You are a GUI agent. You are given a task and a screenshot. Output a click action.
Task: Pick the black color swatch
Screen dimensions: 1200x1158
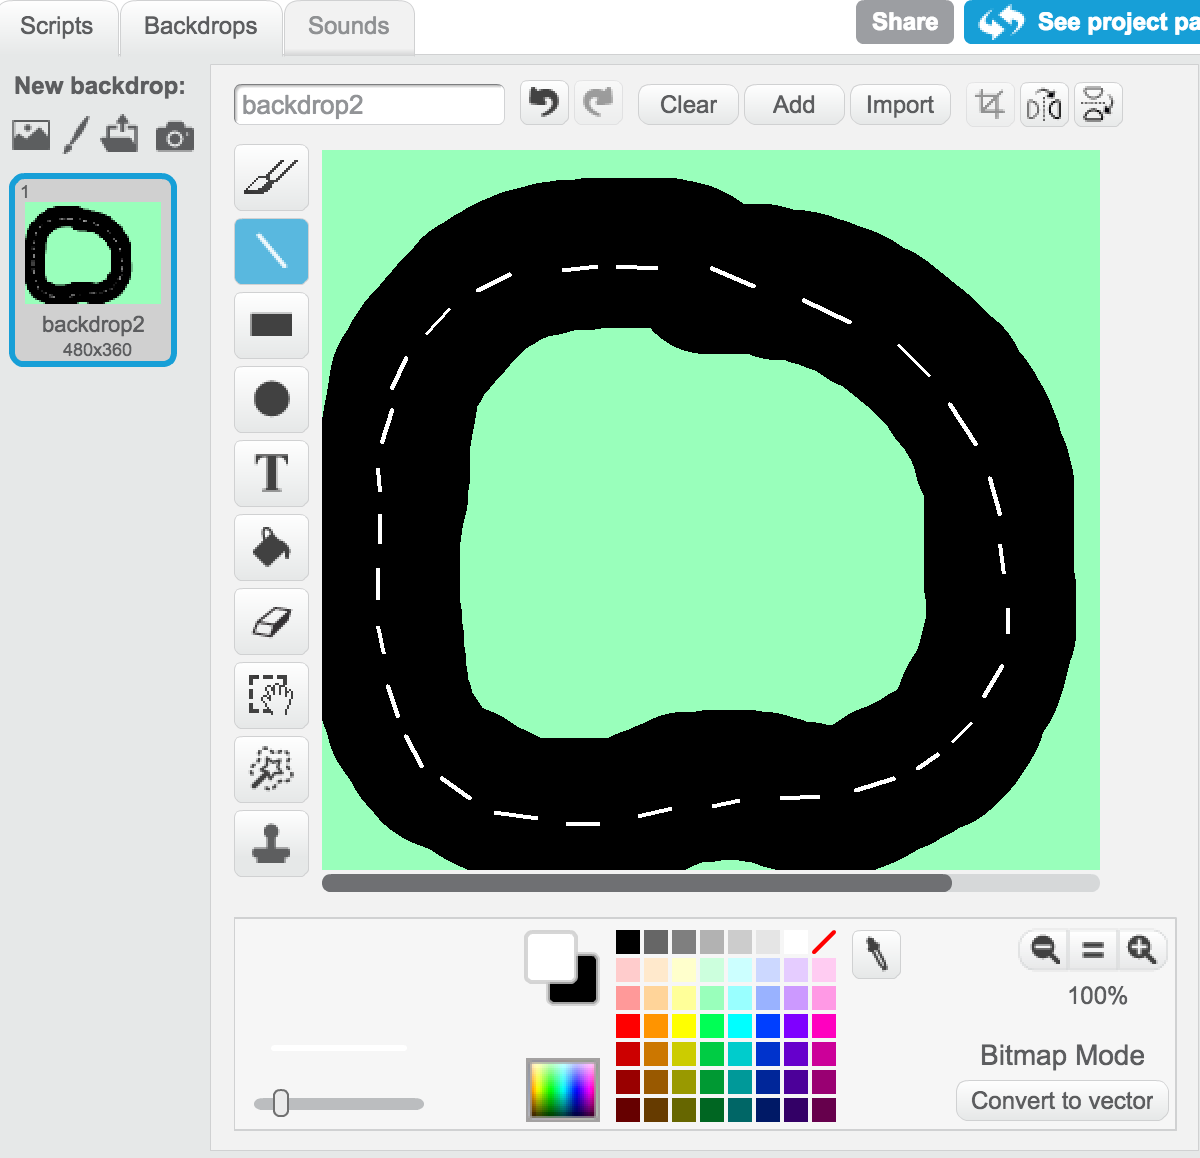[628, 942]
